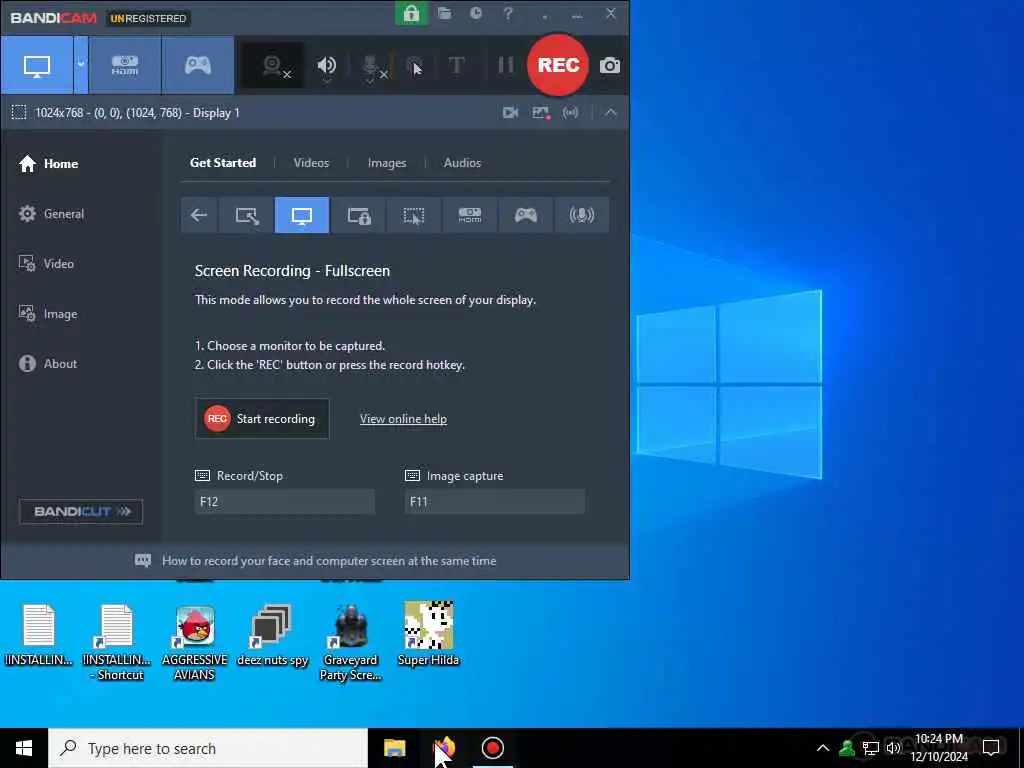1024x768 pixels.
Task: Take a screenshot with camera icon
Action: [609, 65]
